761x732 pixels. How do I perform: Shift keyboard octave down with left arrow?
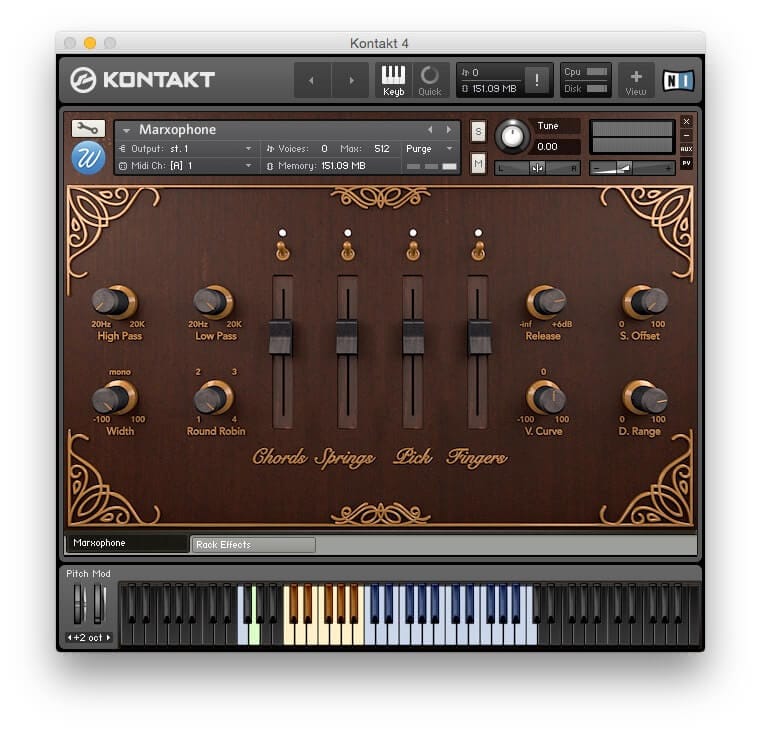(69, 637)
